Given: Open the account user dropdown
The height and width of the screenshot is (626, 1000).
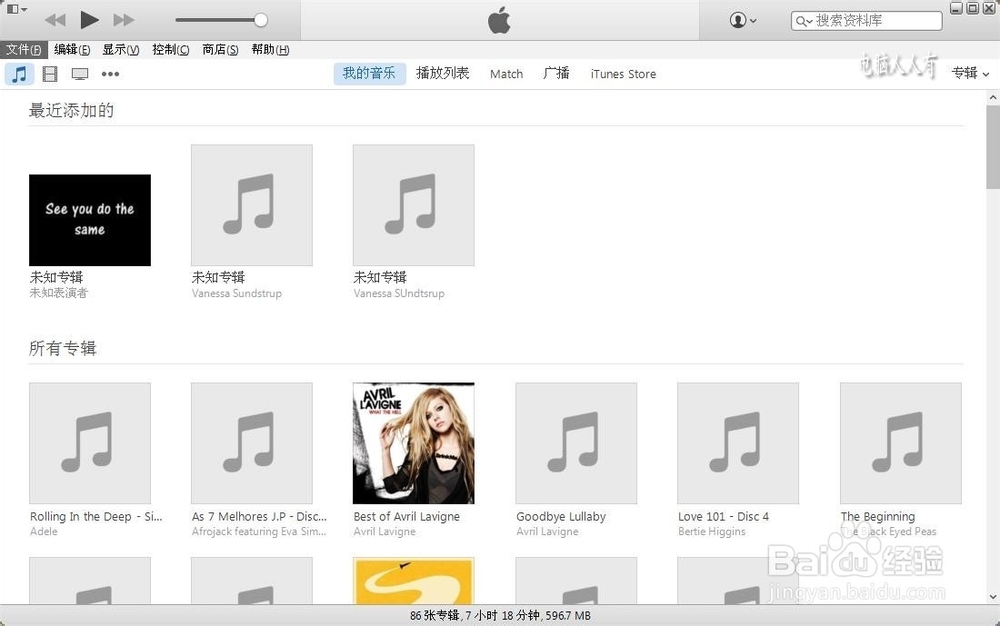Looking at the screenshot, I should point(743,20).
